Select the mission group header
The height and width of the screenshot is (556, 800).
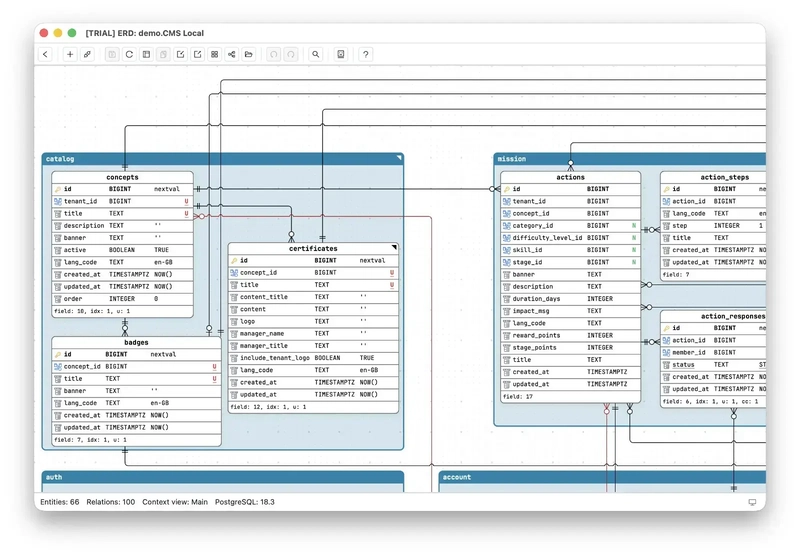click(x=630, y=159)
